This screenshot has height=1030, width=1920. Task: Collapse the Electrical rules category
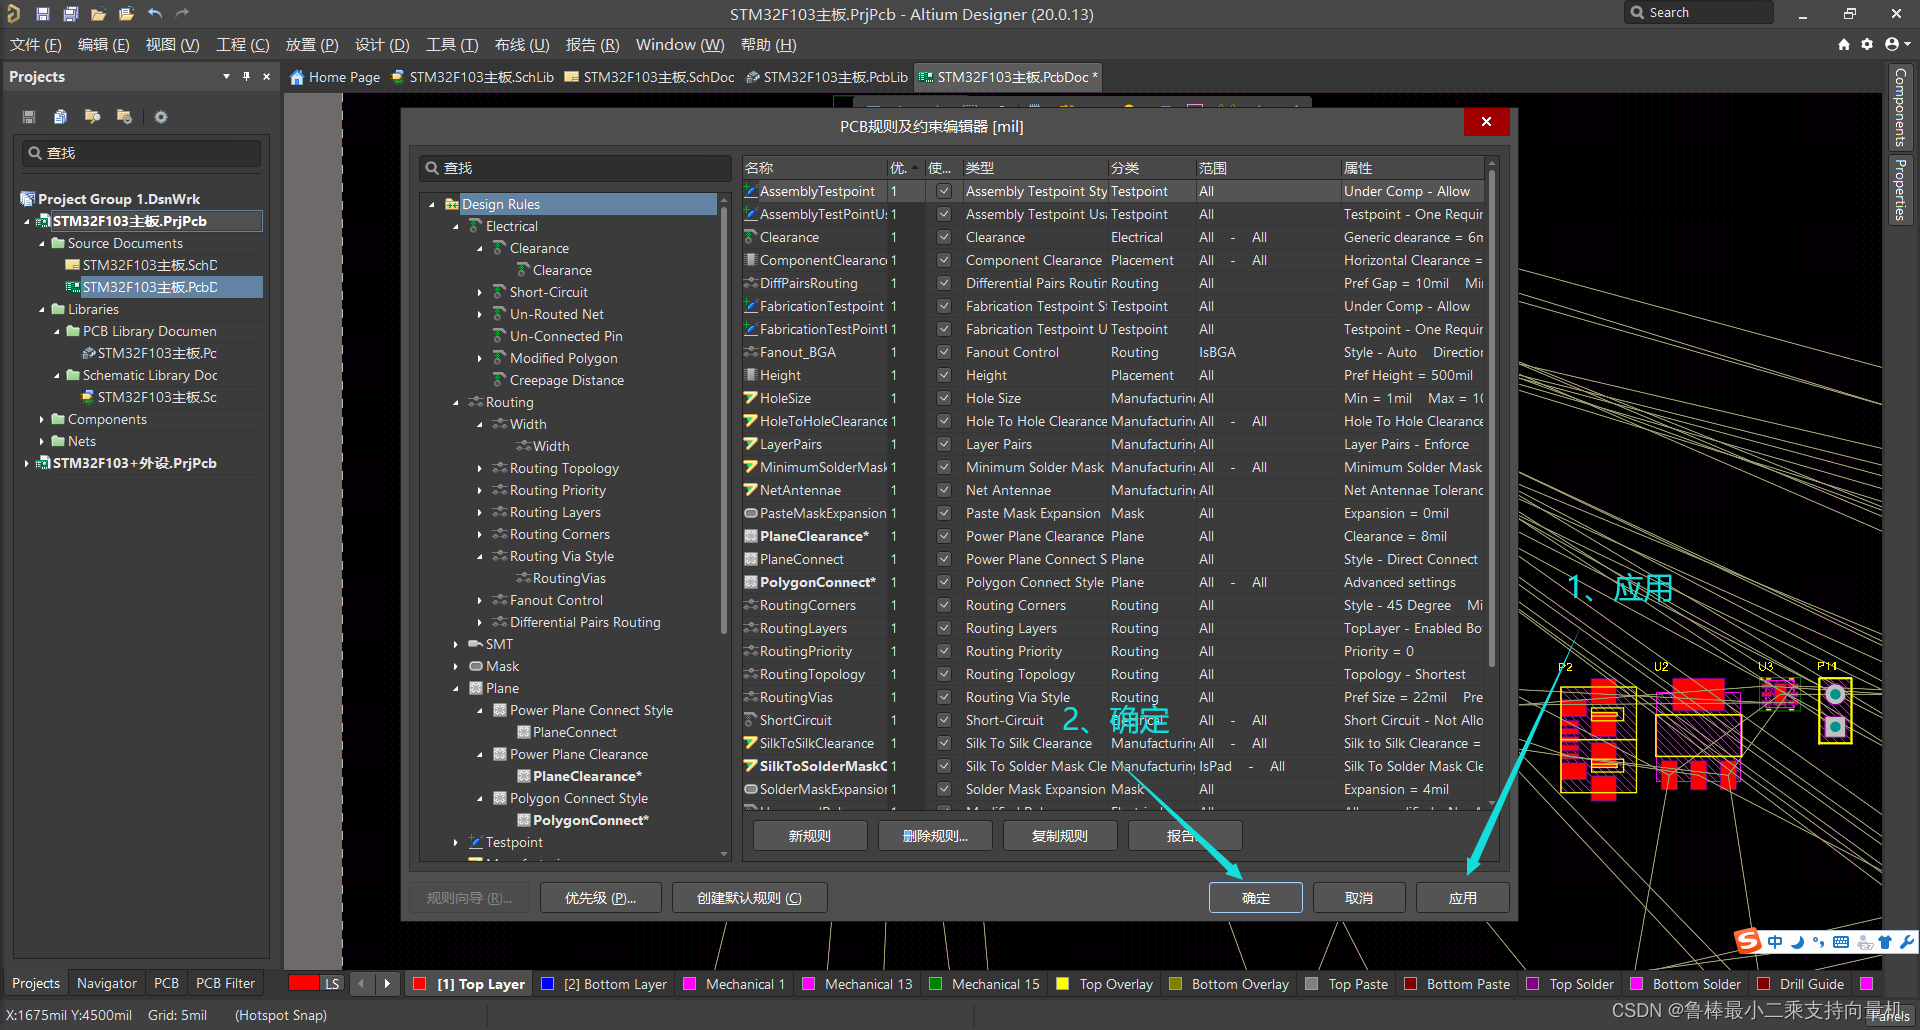tap(456, 227)
